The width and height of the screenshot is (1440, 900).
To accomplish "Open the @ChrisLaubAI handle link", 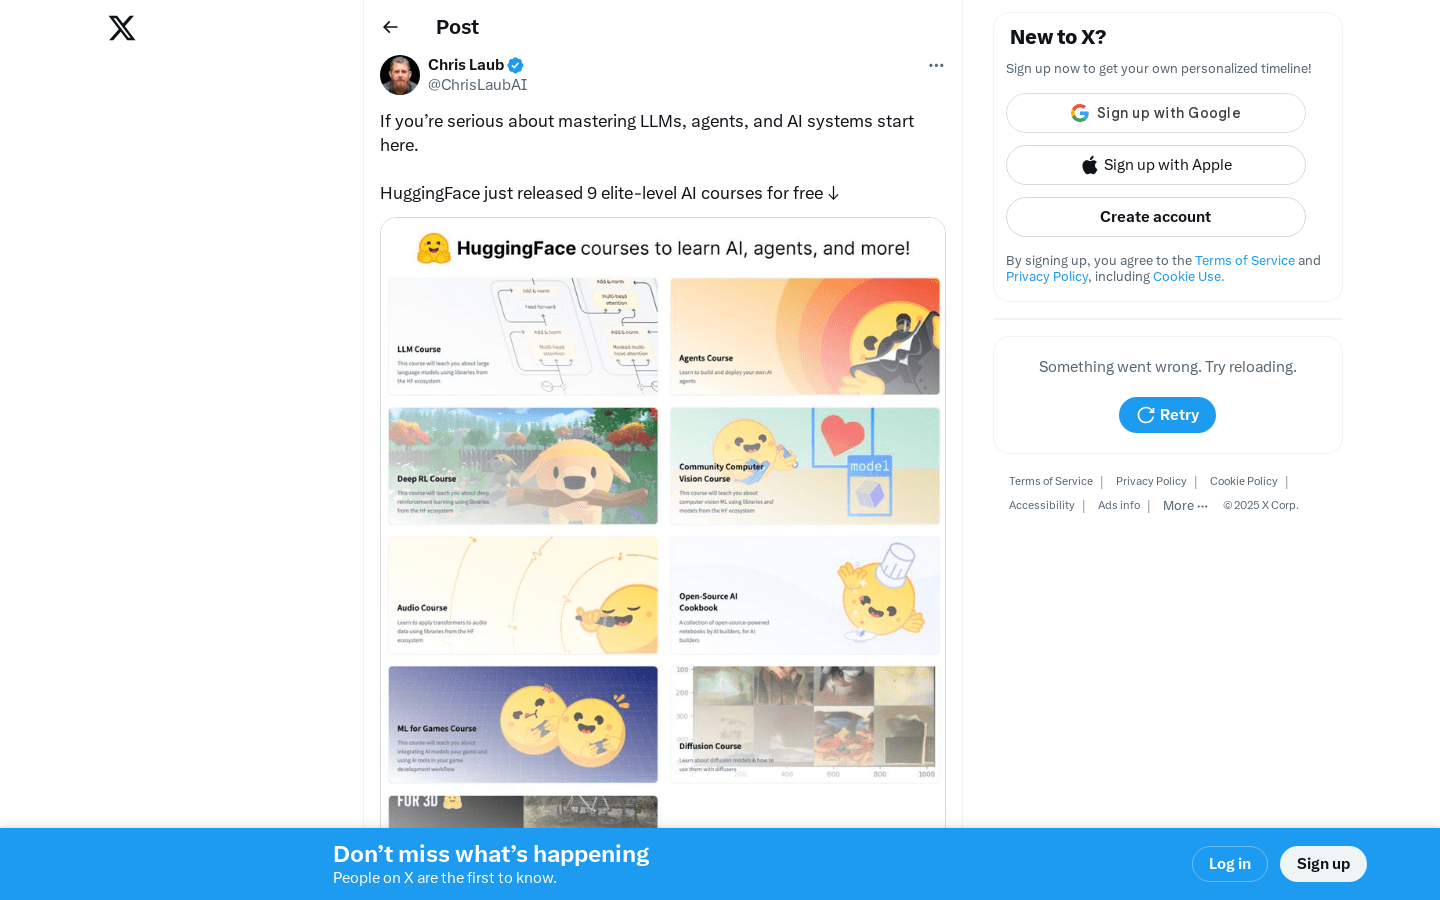I will 477,85.
